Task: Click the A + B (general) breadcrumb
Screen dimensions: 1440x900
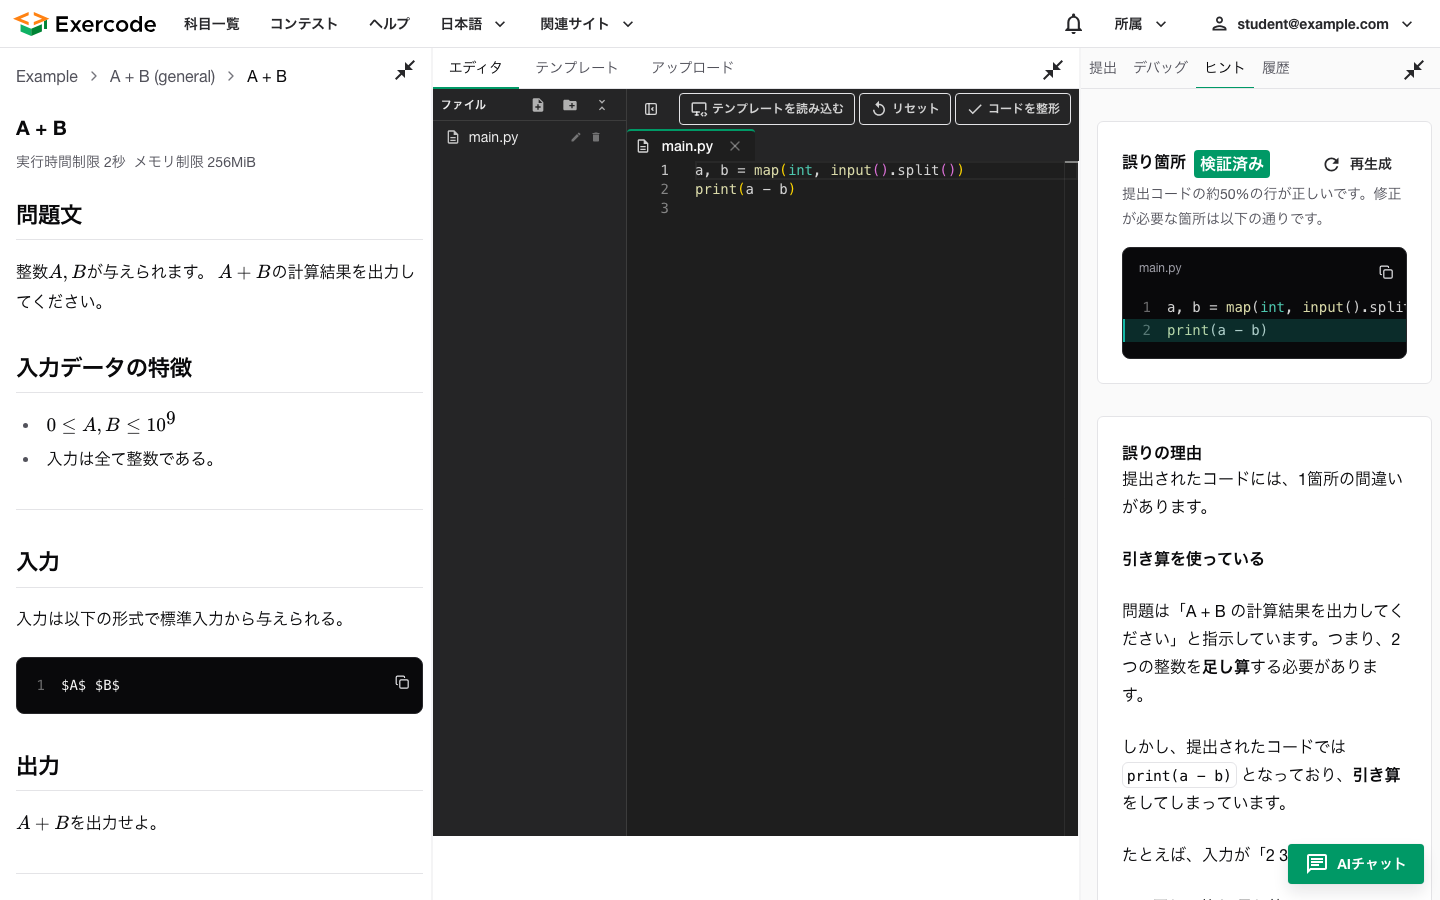Action: [162, 76]
